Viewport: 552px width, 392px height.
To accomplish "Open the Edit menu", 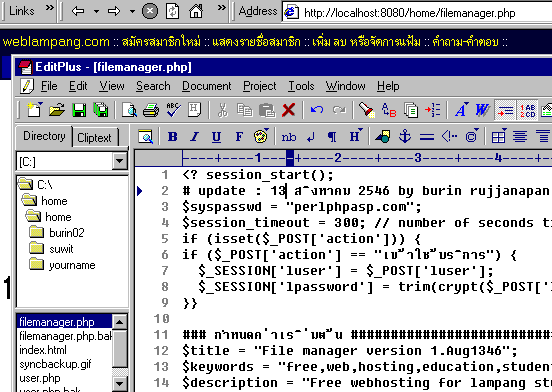I will pyautogui.click(x=78, y=86).
